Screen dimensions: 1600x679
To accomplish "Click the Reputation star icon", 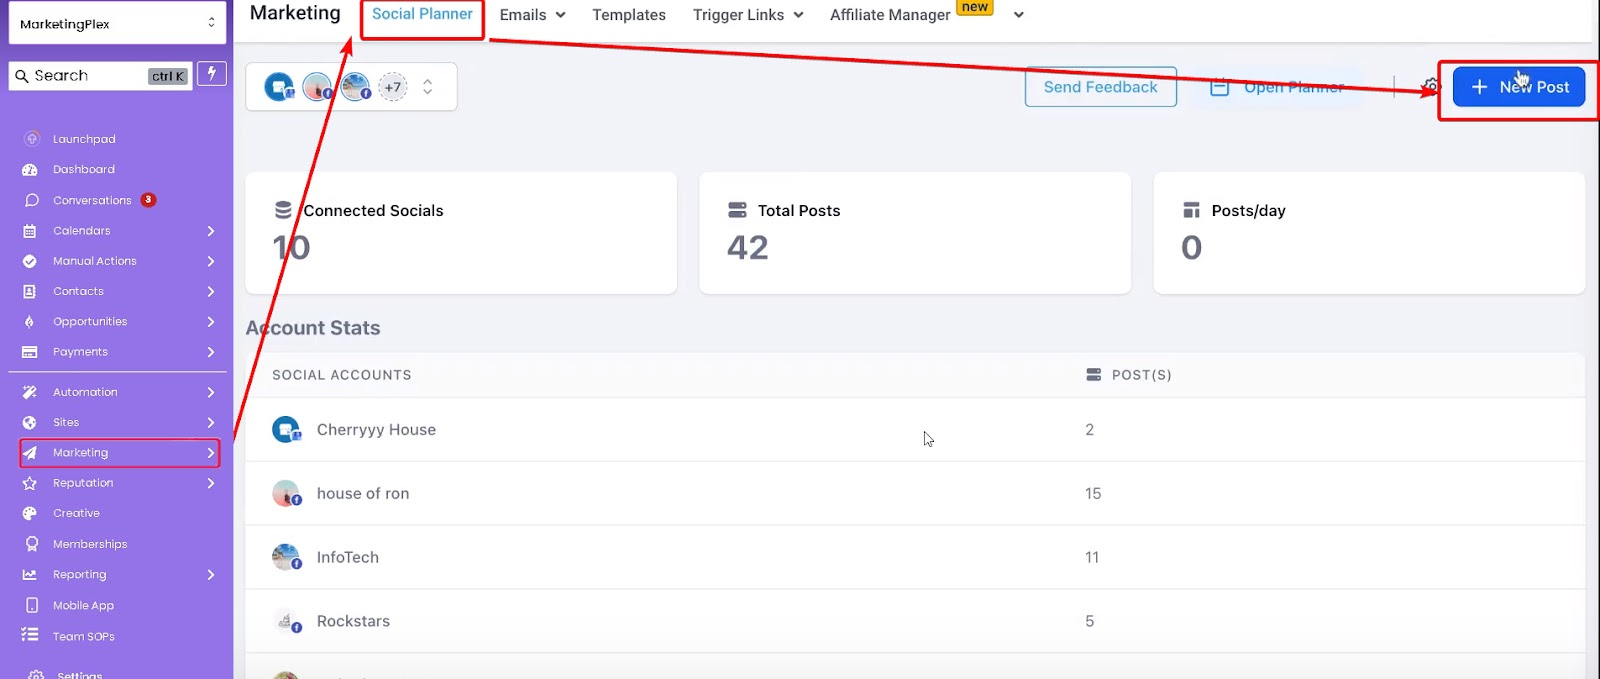I will click(30, 483).
